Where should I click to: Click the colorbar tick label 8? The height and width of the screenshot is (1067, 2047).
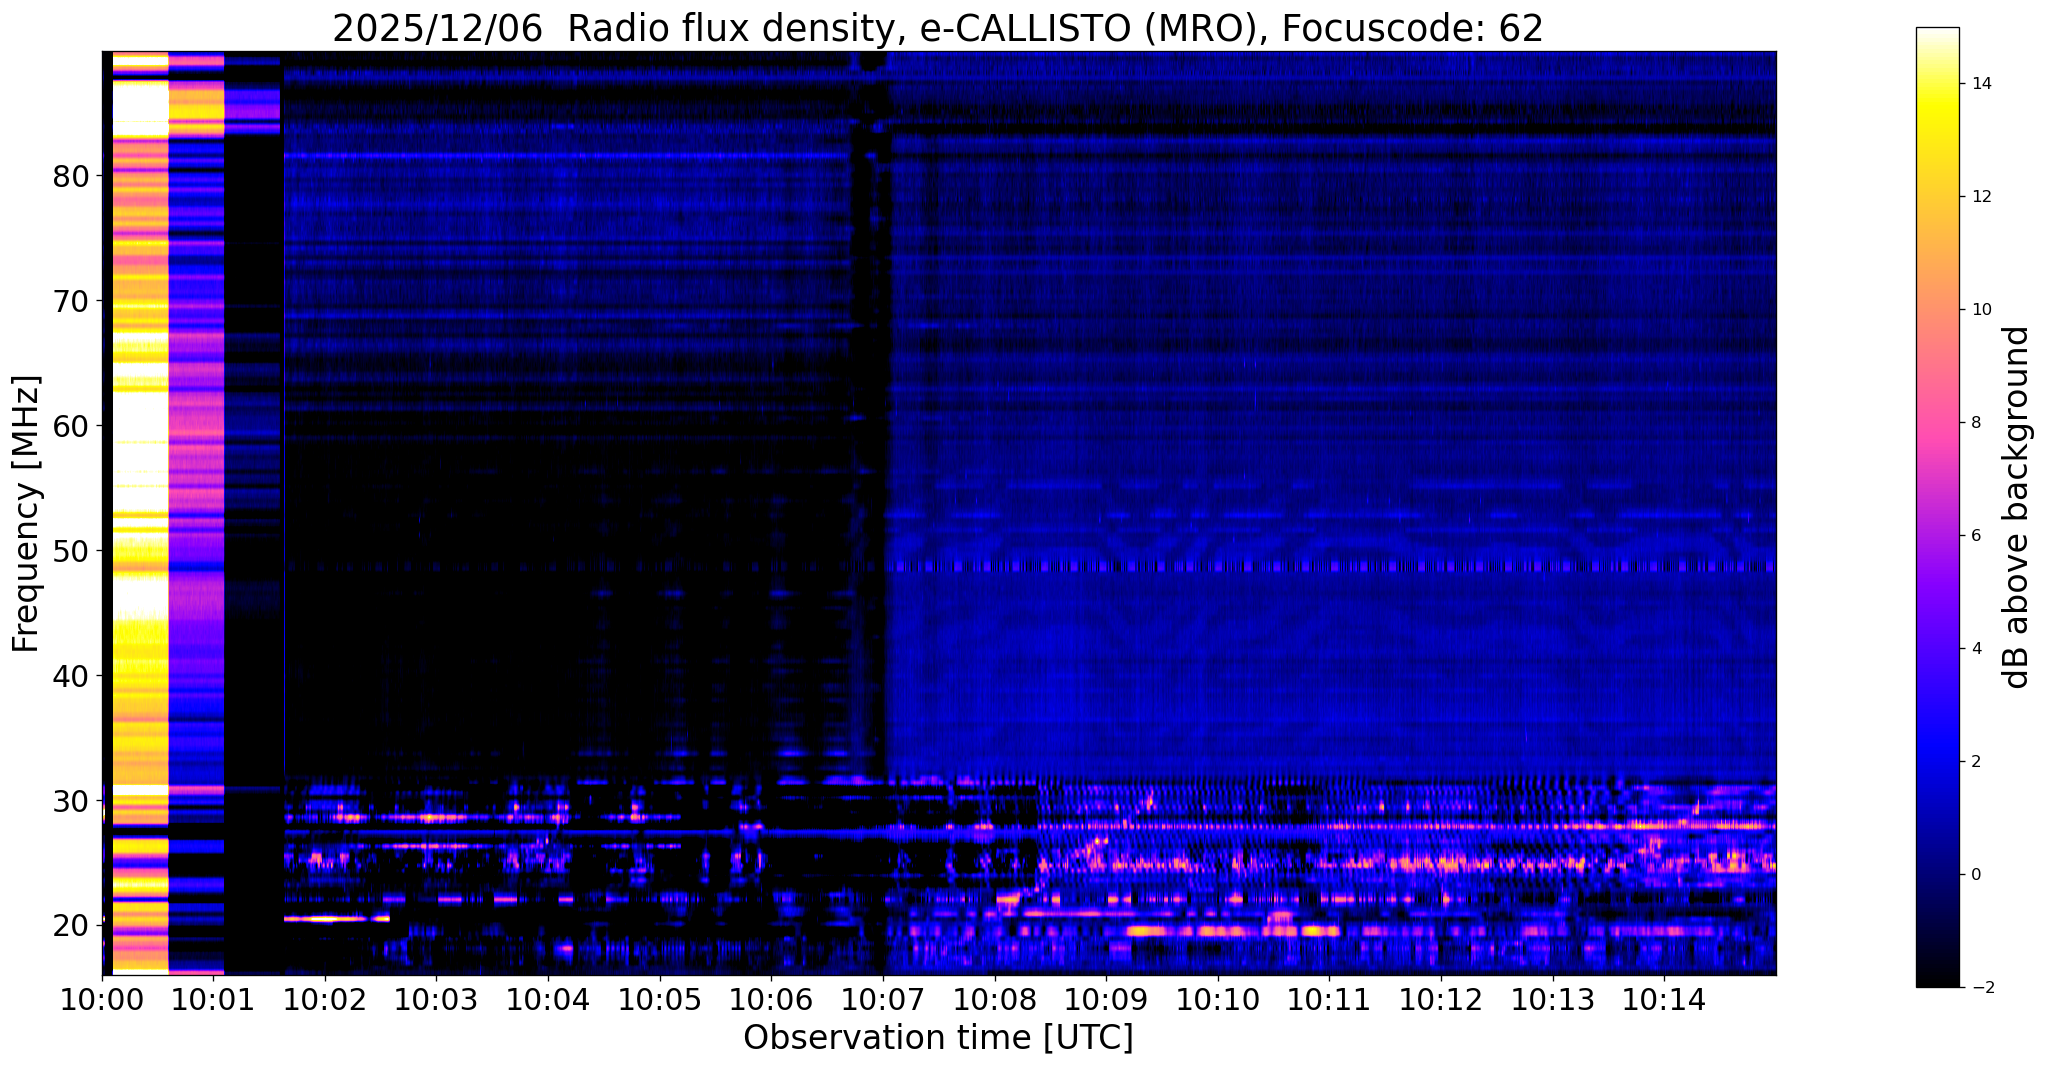[x=1976, y=423]
